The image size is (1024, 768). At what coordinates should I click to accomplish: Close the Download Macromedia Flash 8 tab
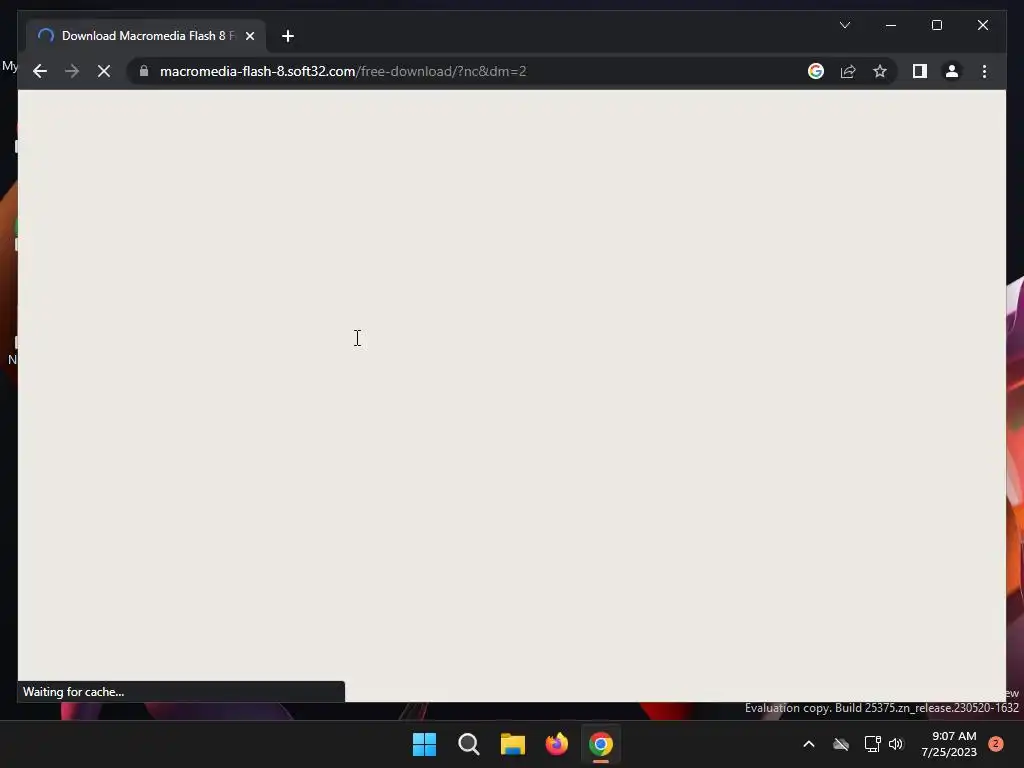[x=249, y=36]
